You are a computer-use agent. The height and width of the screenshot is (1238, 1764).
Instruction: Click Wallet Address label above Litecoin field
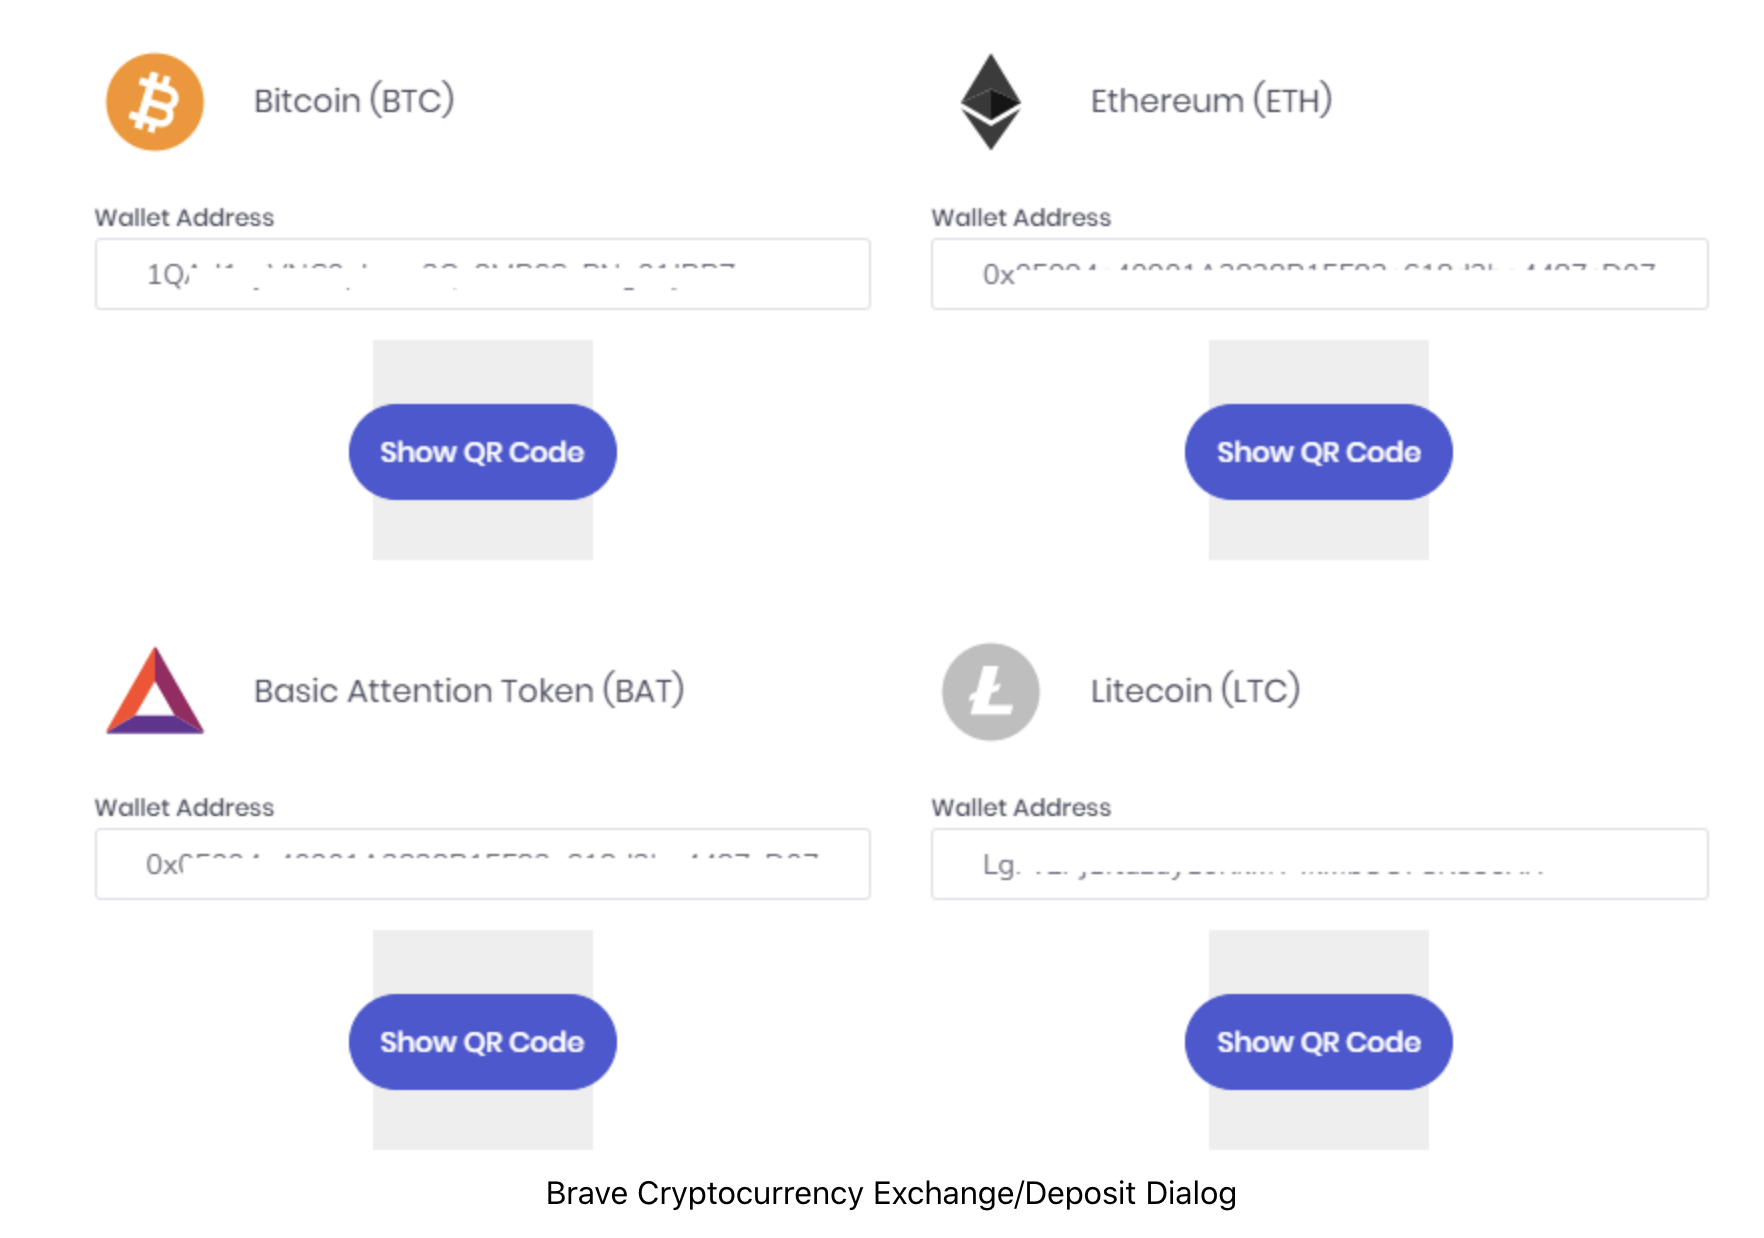(1021, 807)
